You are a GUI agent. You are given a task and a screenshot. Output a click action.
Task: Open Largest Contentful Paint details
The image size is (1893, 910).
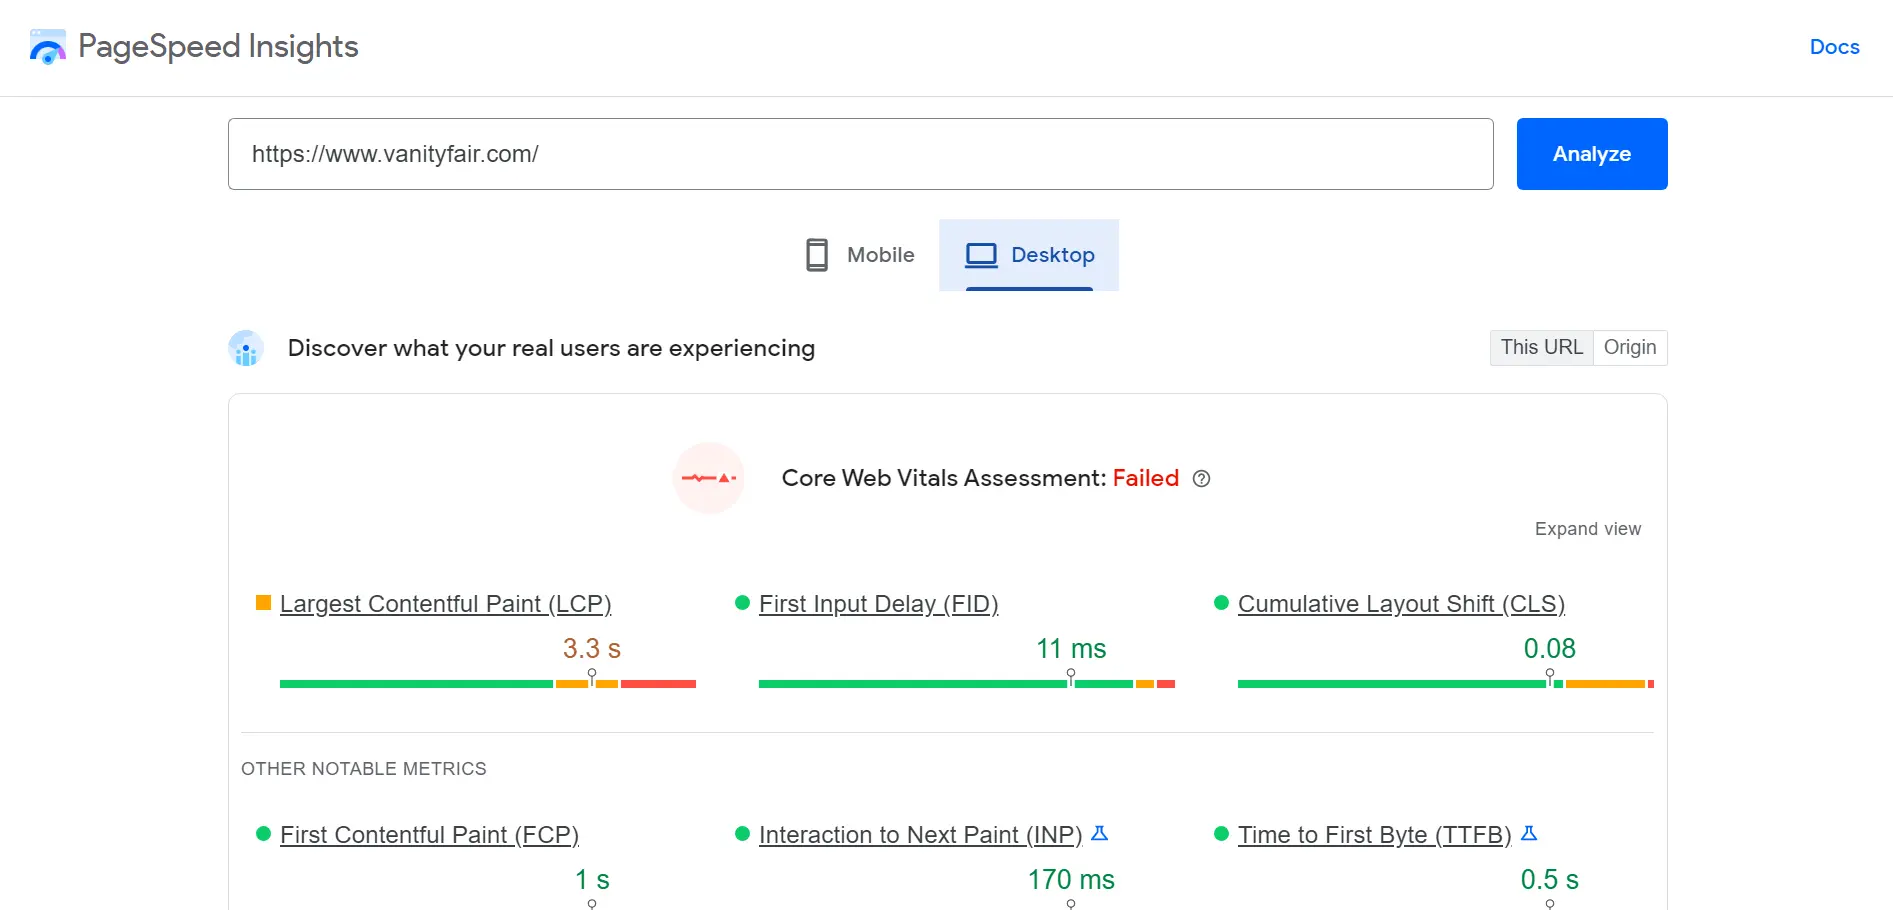(x=446, y=604)
